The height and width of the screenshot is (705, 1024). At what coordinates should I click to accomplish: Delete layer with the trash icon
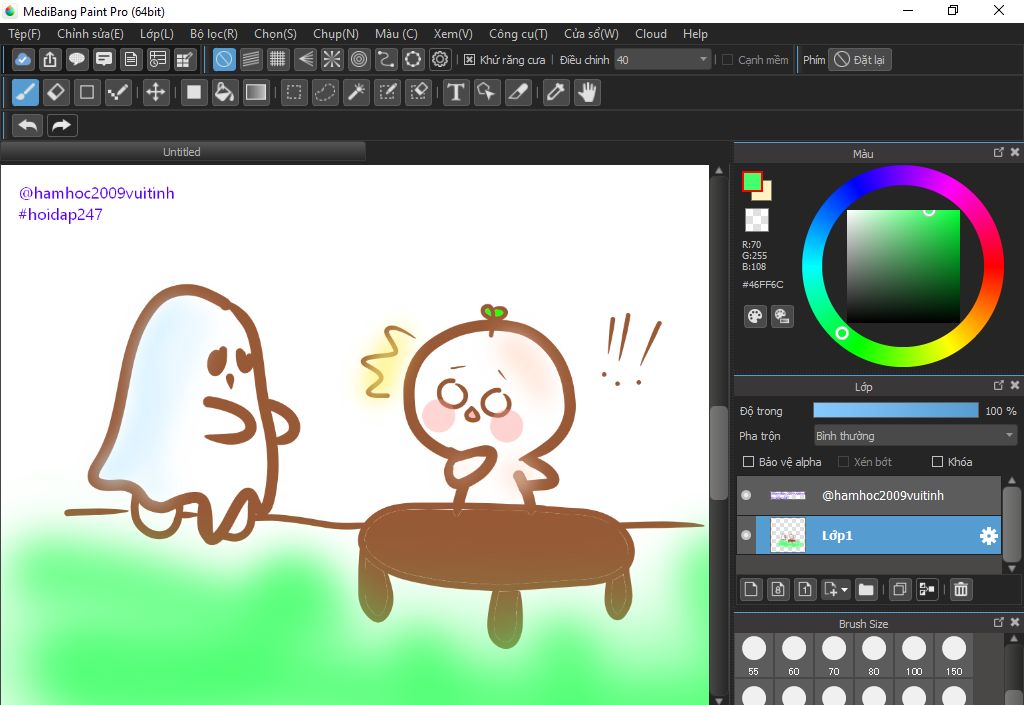point(961,589)
